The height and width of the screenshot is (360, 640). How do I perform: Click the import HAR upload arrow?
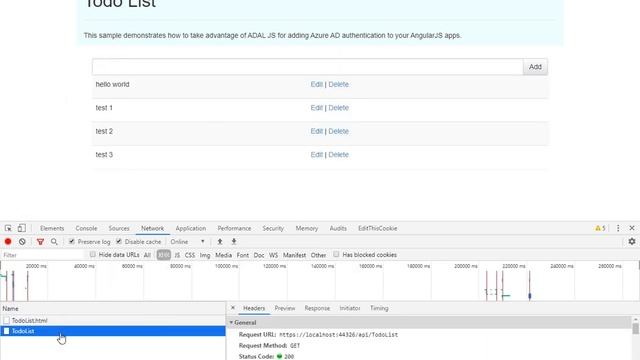[220, 242]
